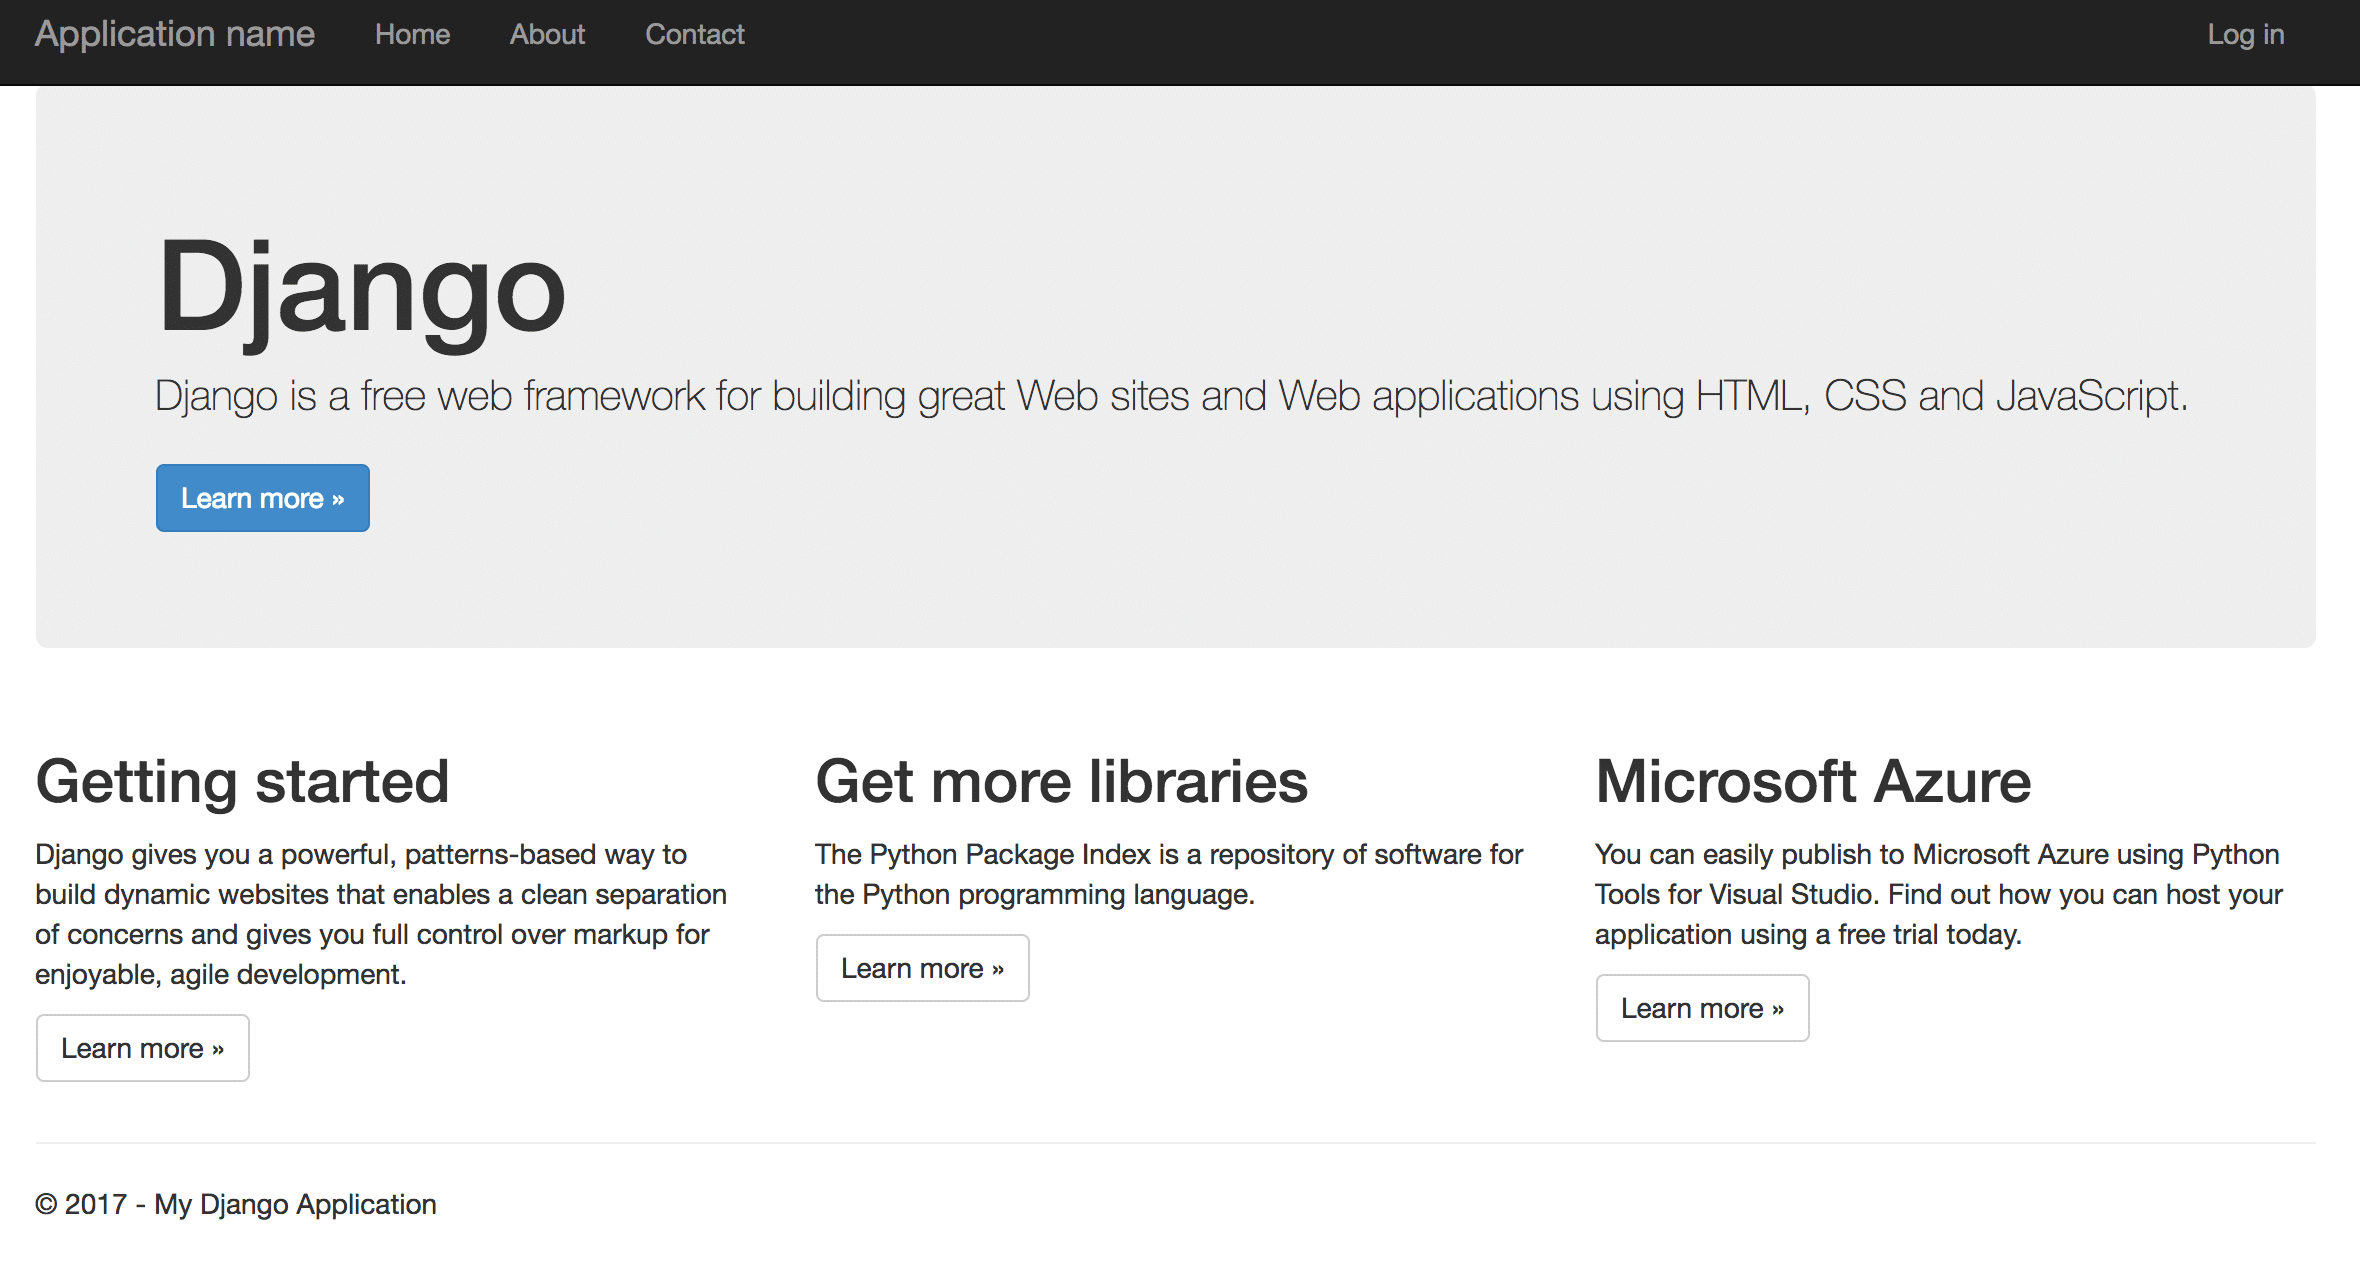The width and height of the screenshot is (2360, 1266).
Task: Click the Application name brand link
Action: 175,35
